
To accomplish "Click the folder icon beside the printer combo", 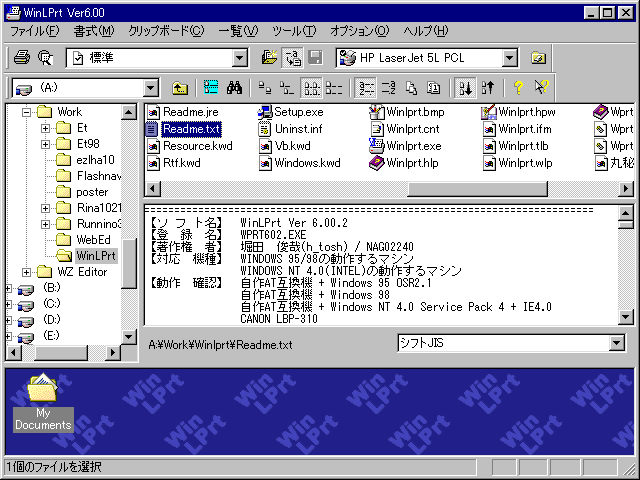I will 538,58.
